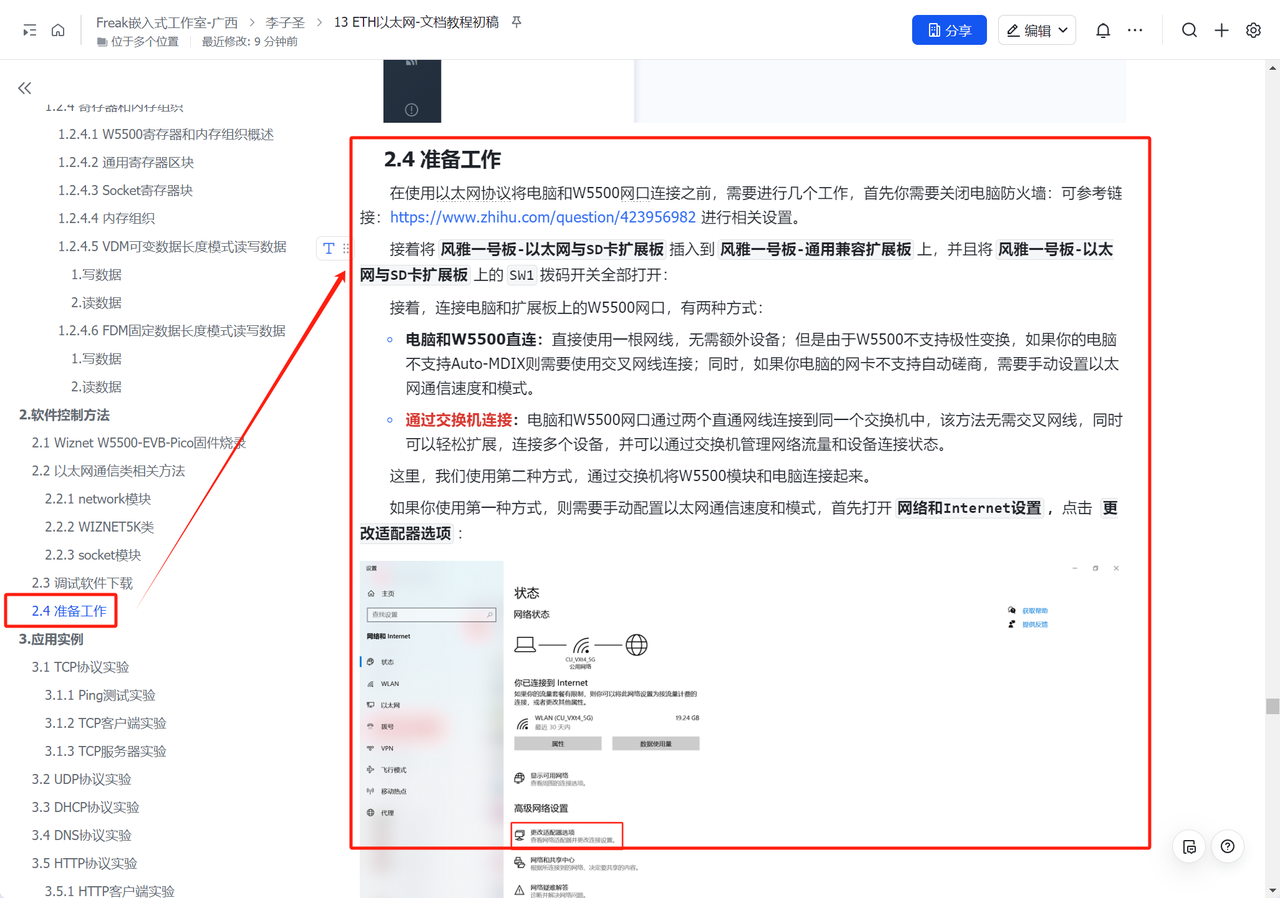The height and width of the screenshot is (898, 1280).
Task: Go to 2.2.2 WIZNET5K类 in outline
Action: tap(100, 526)
